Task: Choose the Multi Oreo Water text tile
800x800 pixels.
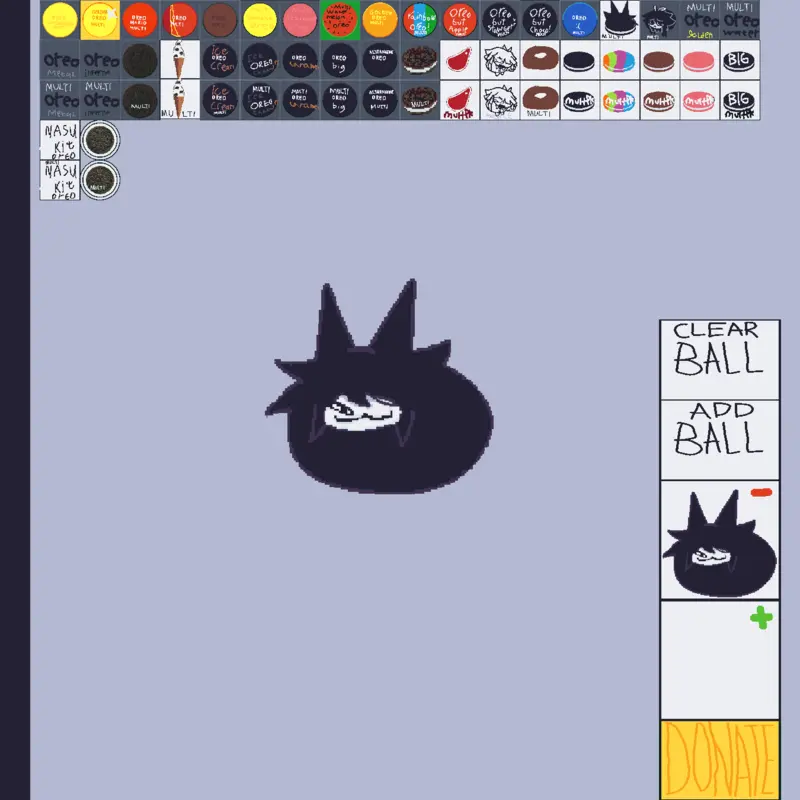Action: tap(740, 20)
